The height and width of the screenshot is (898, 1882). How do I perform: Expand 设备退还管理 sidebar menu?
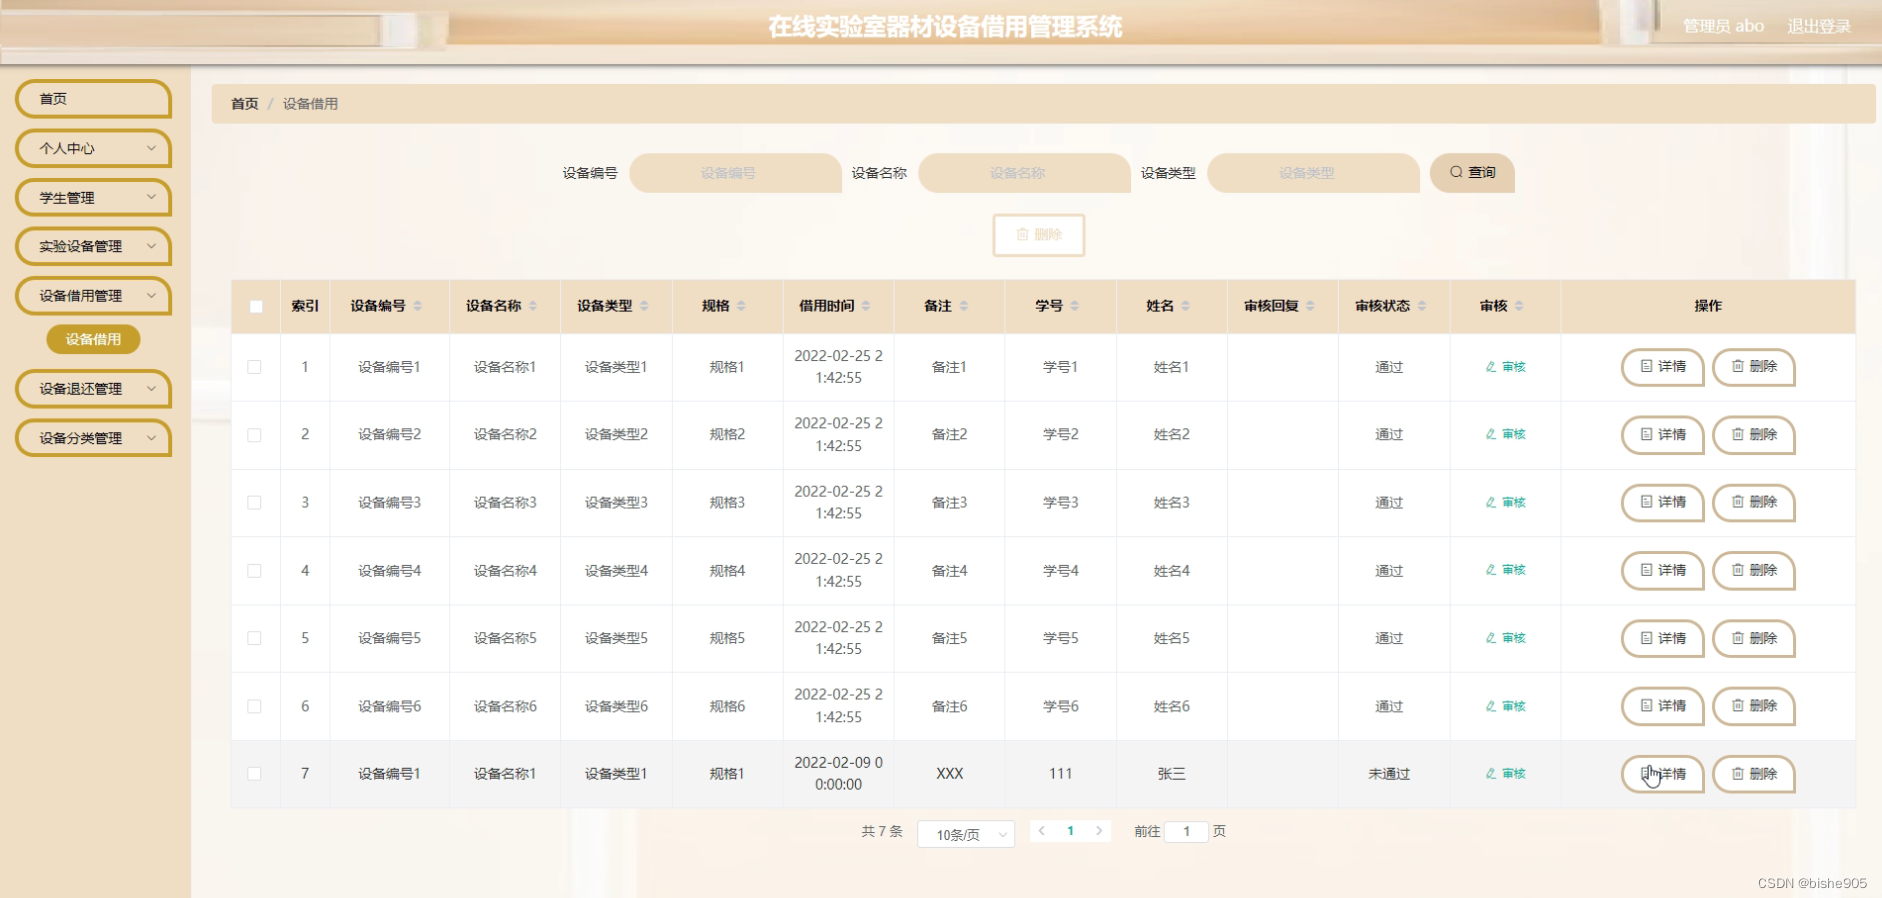coord(93,389)
